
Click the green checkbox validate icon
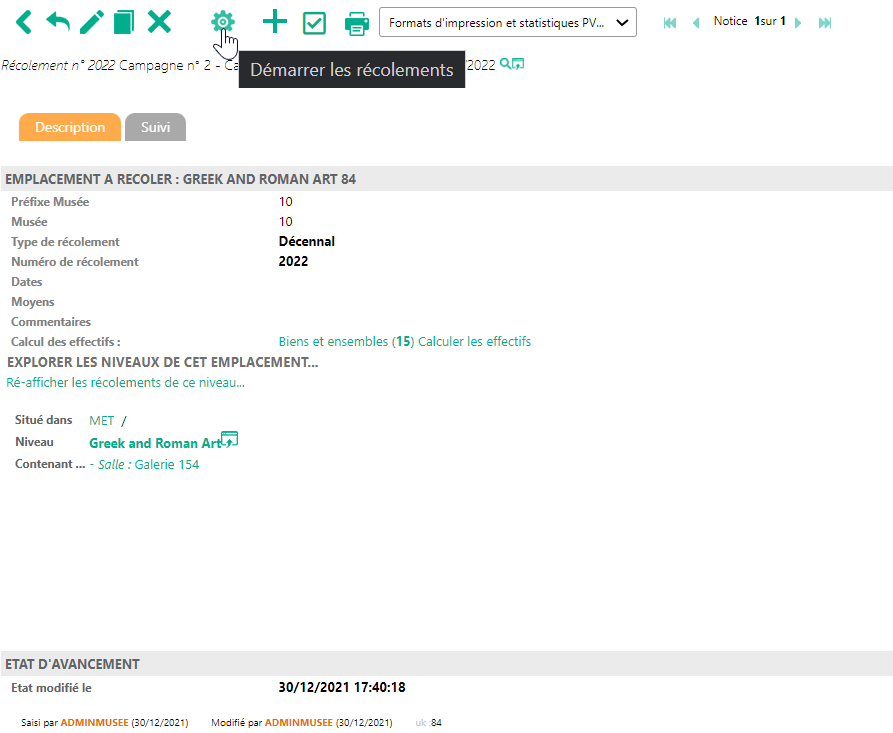pos(315,22)
